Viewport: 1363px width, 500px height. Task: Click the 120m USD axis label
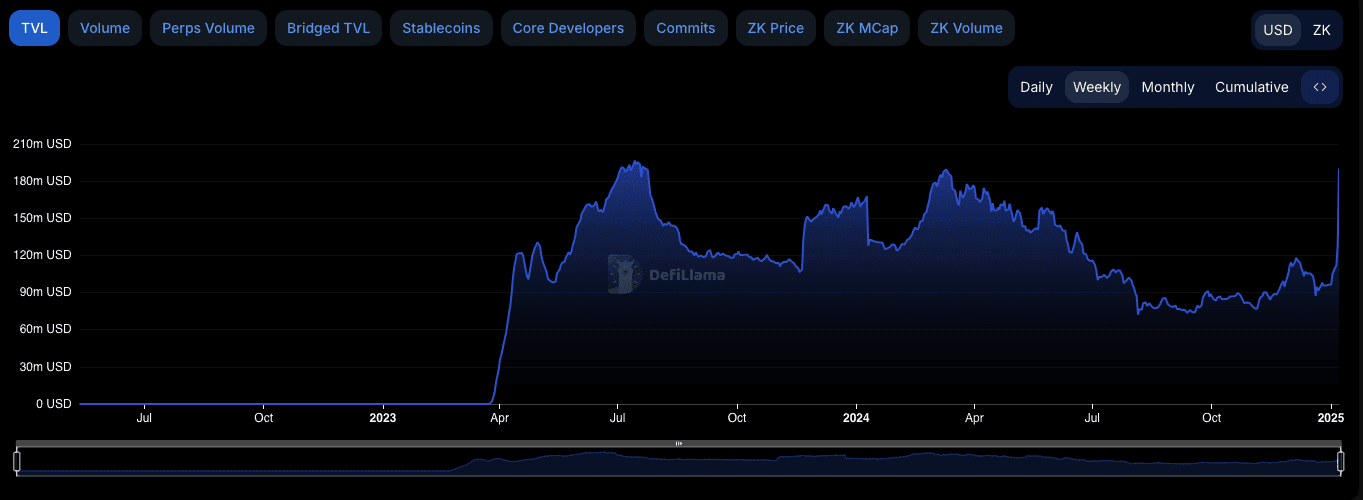pyautogui.click(x=42, y=255)
